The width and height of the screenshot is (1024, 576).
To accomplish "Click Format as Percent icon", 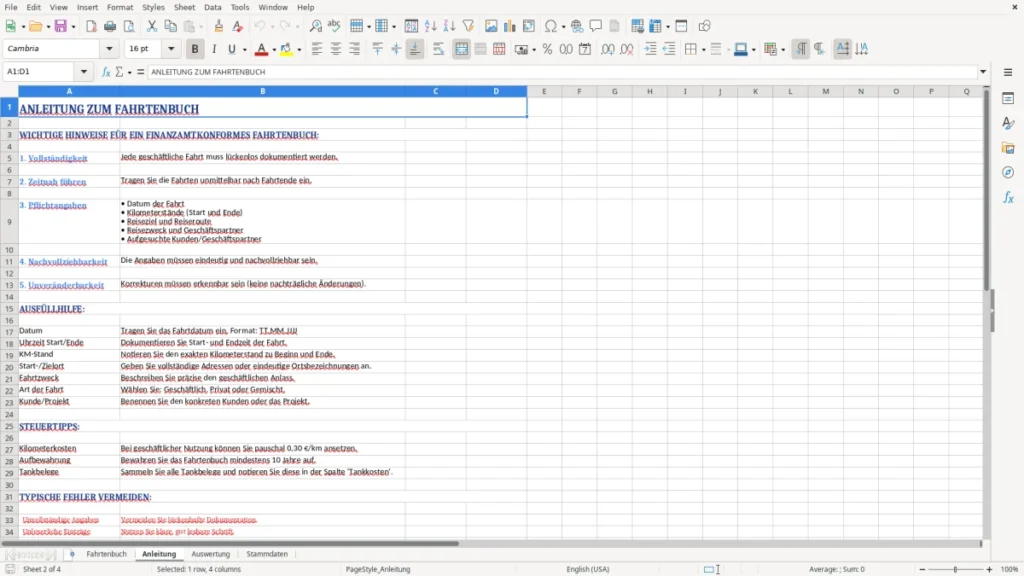I will pos(547,49).
